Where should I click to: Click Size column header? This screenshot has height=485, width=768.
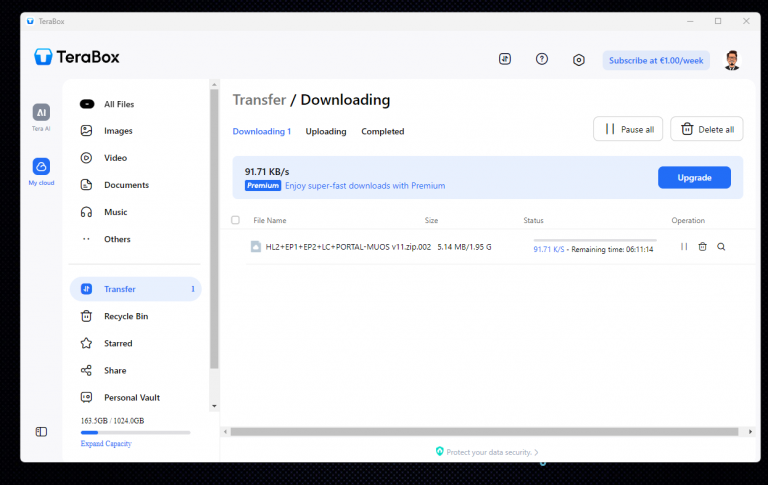431,220
